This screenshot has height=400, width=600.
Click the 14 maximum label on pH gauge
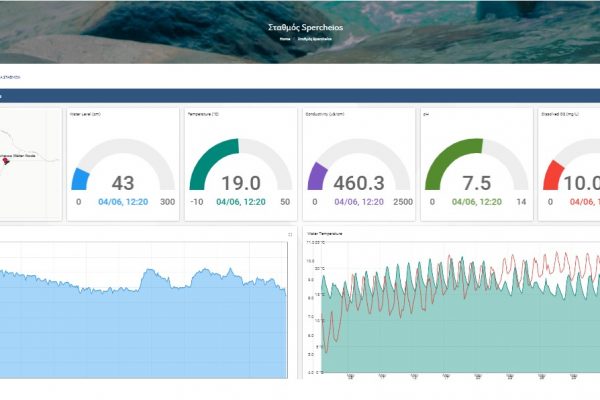point(521,202)
